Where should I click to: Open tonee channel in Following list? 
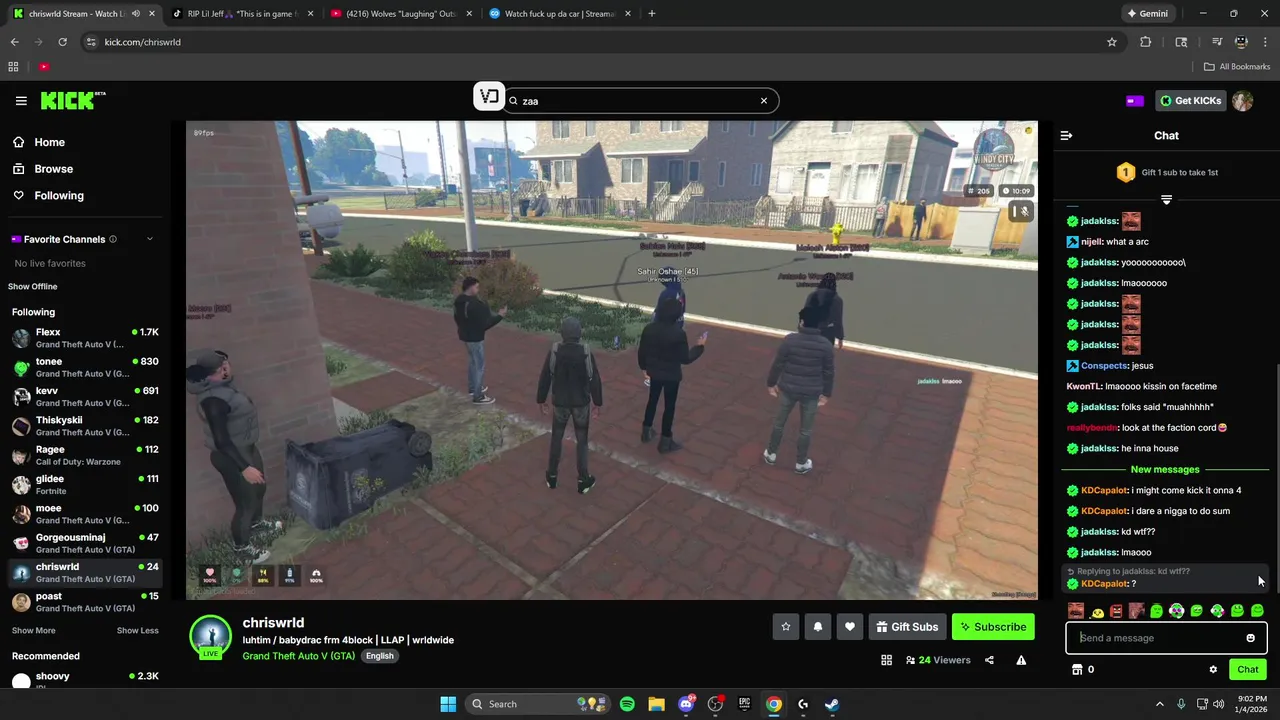pyautogui.click(x=84, y=367)
